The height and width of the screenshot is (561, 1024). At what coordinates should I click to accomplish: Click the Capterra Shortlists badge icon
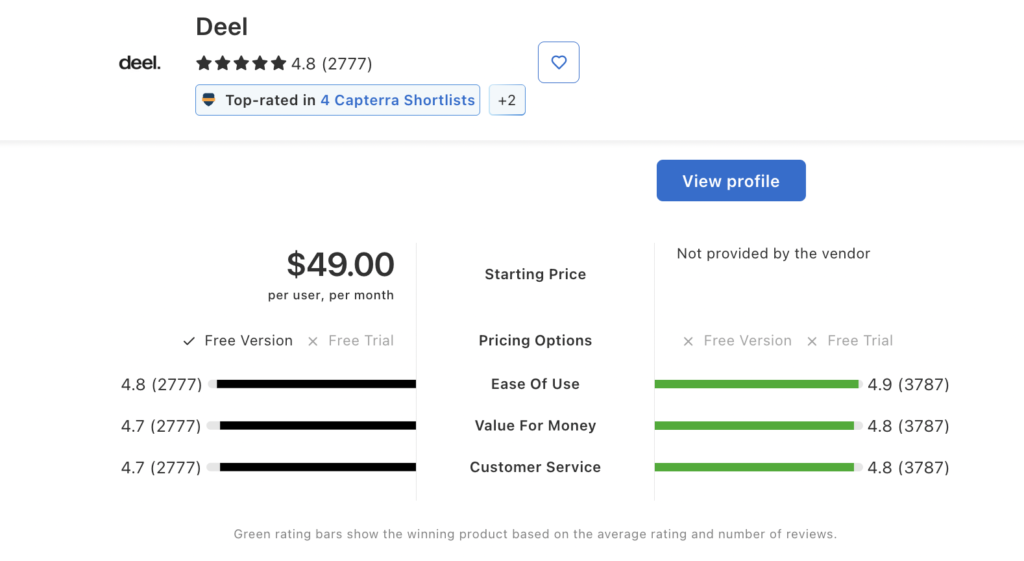pos(209,100)
